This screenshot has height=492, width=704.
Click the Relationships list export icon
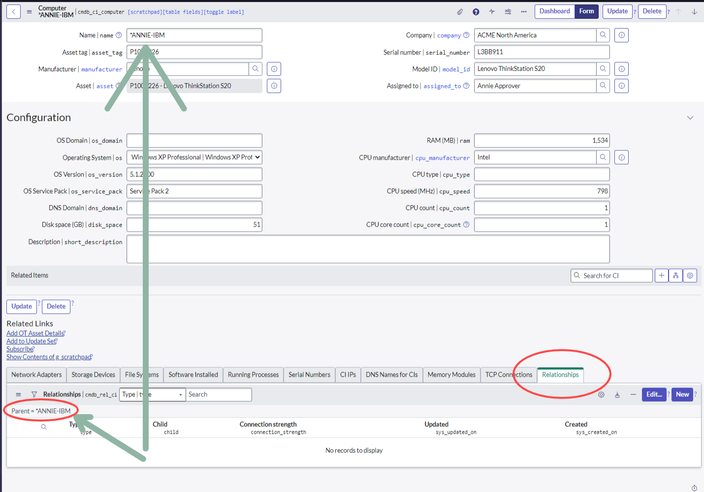pyautogui.click(x=617, y=395)
